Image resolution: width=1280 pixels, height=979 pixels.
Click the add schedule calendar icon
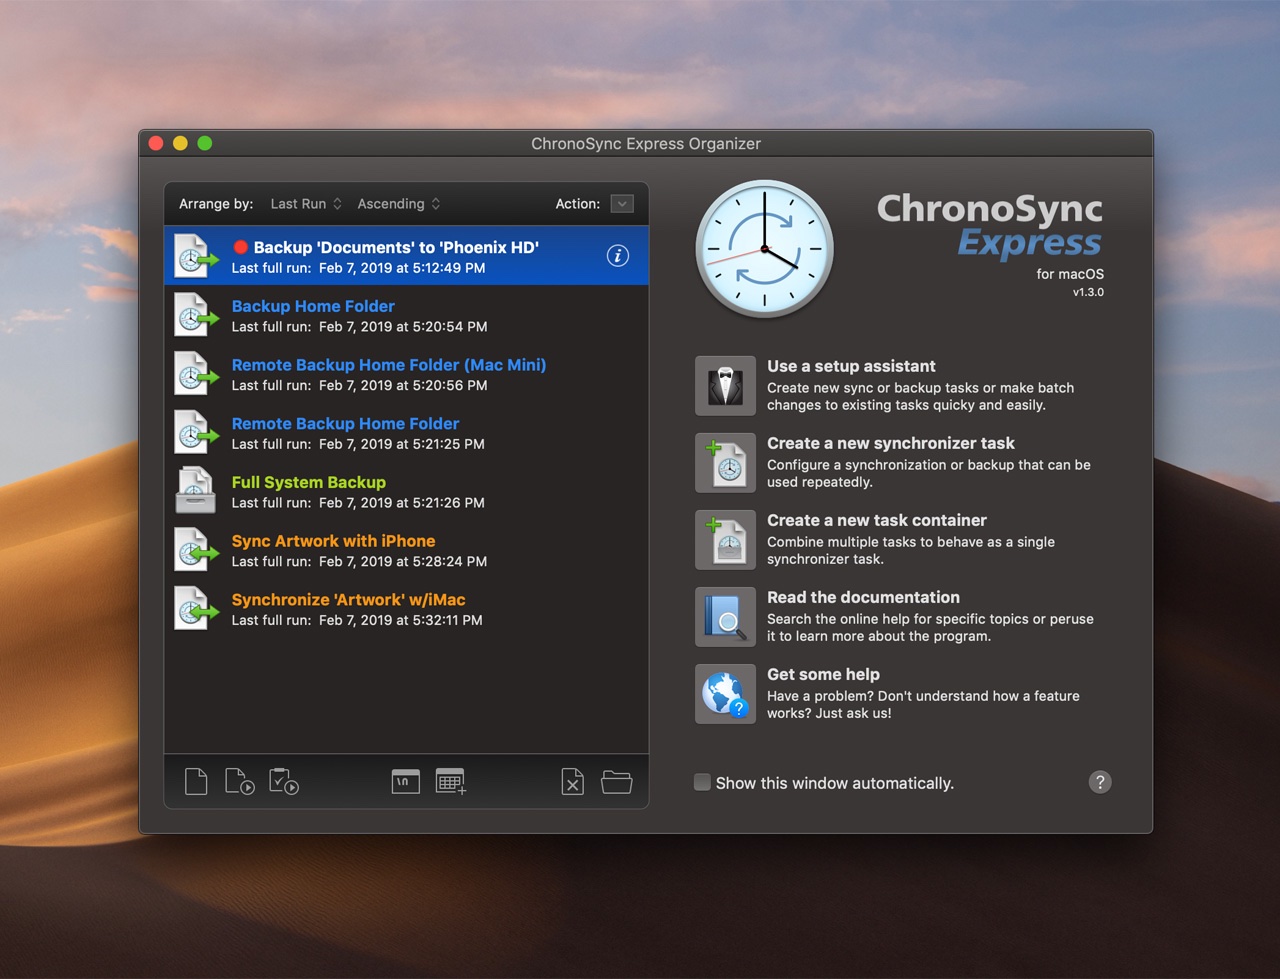tap(450, 782)
